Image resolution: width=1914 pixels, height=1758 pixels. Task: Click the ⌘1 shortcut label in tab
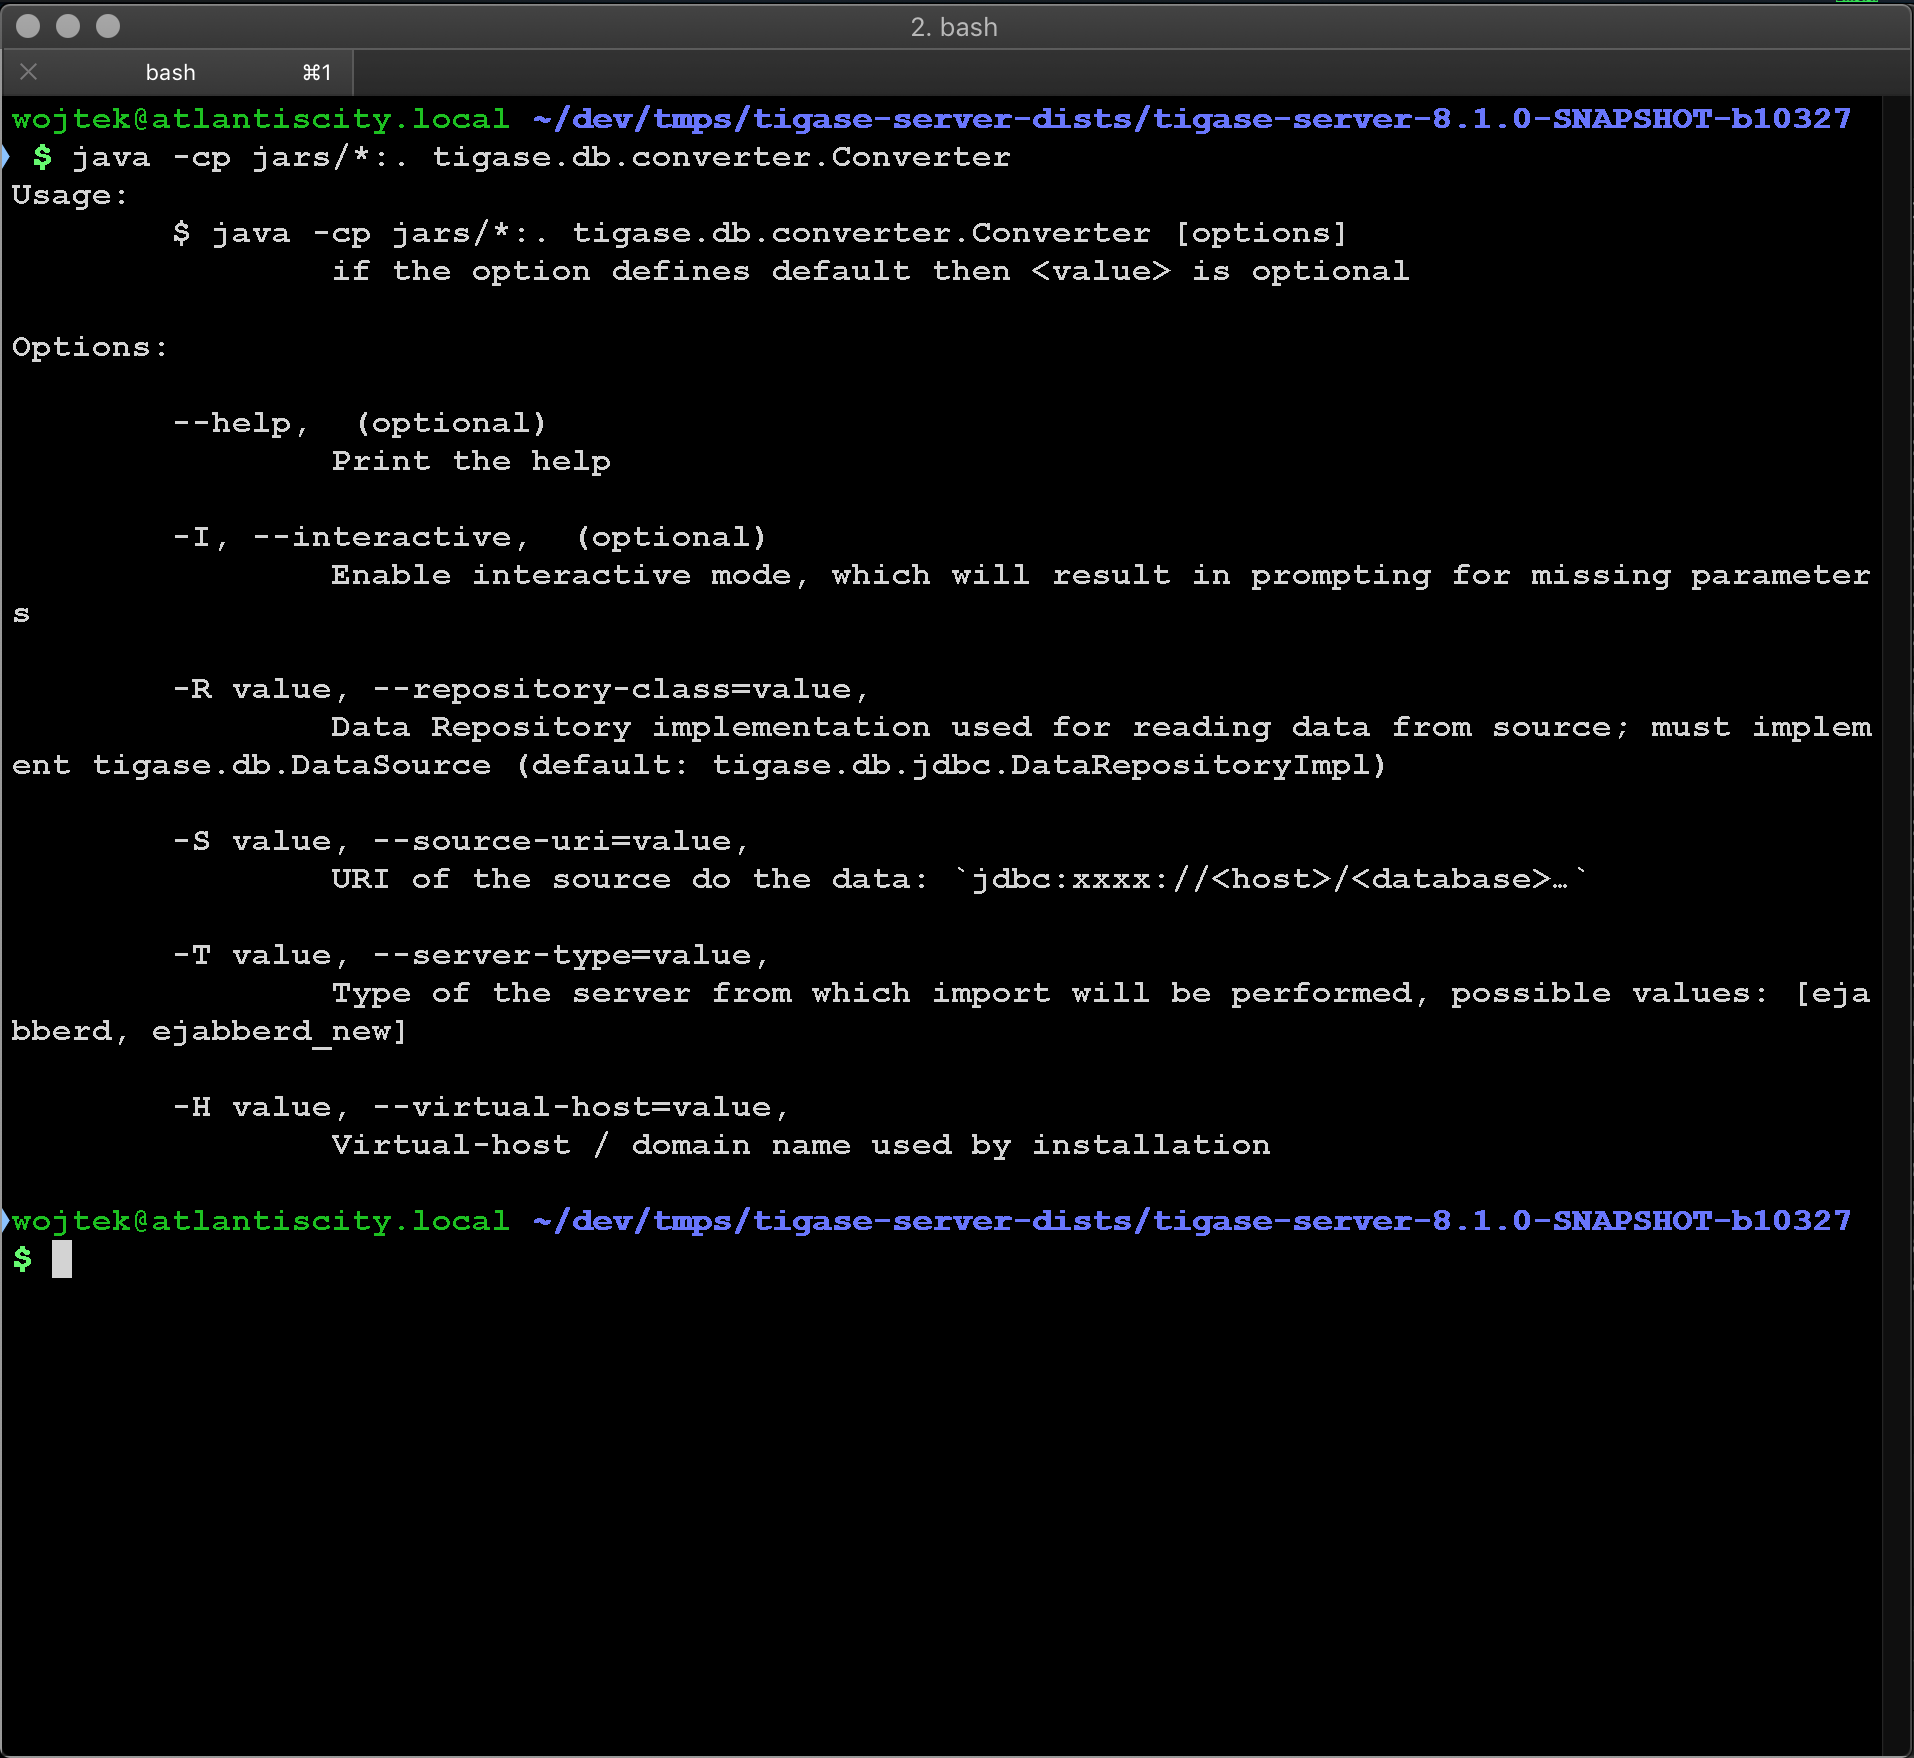(317, 72)
